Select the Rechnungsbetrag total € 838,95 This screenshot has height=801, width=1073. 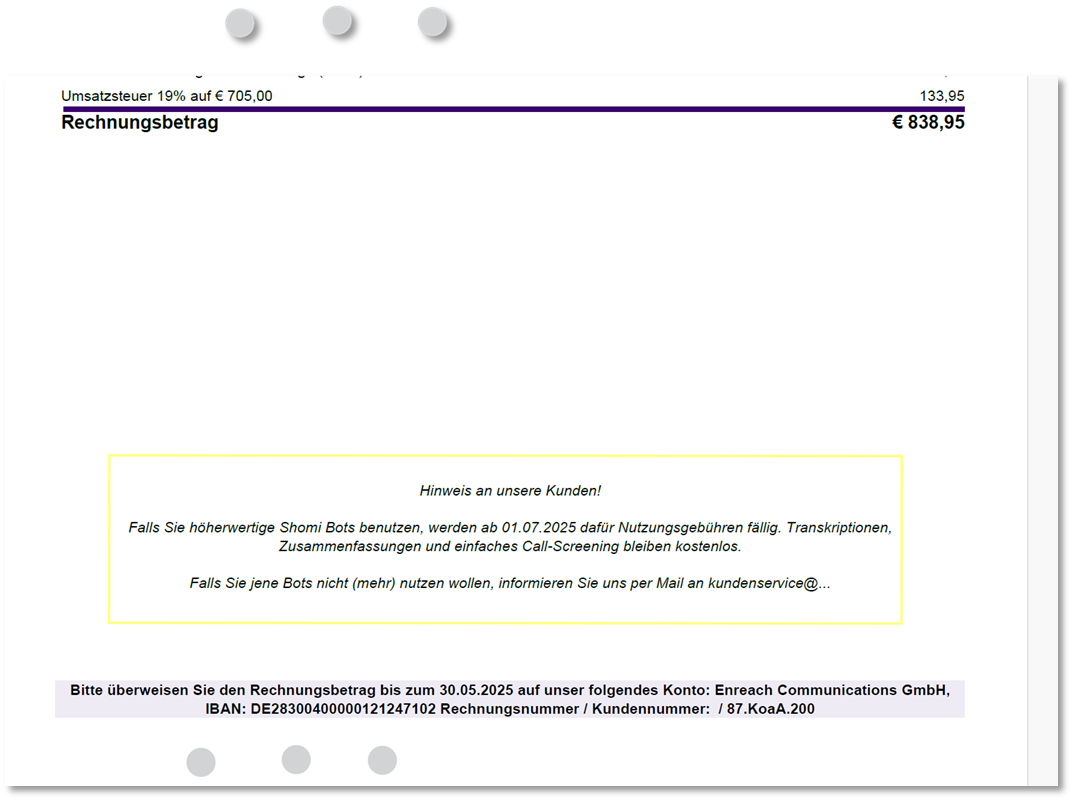(928, 121)
